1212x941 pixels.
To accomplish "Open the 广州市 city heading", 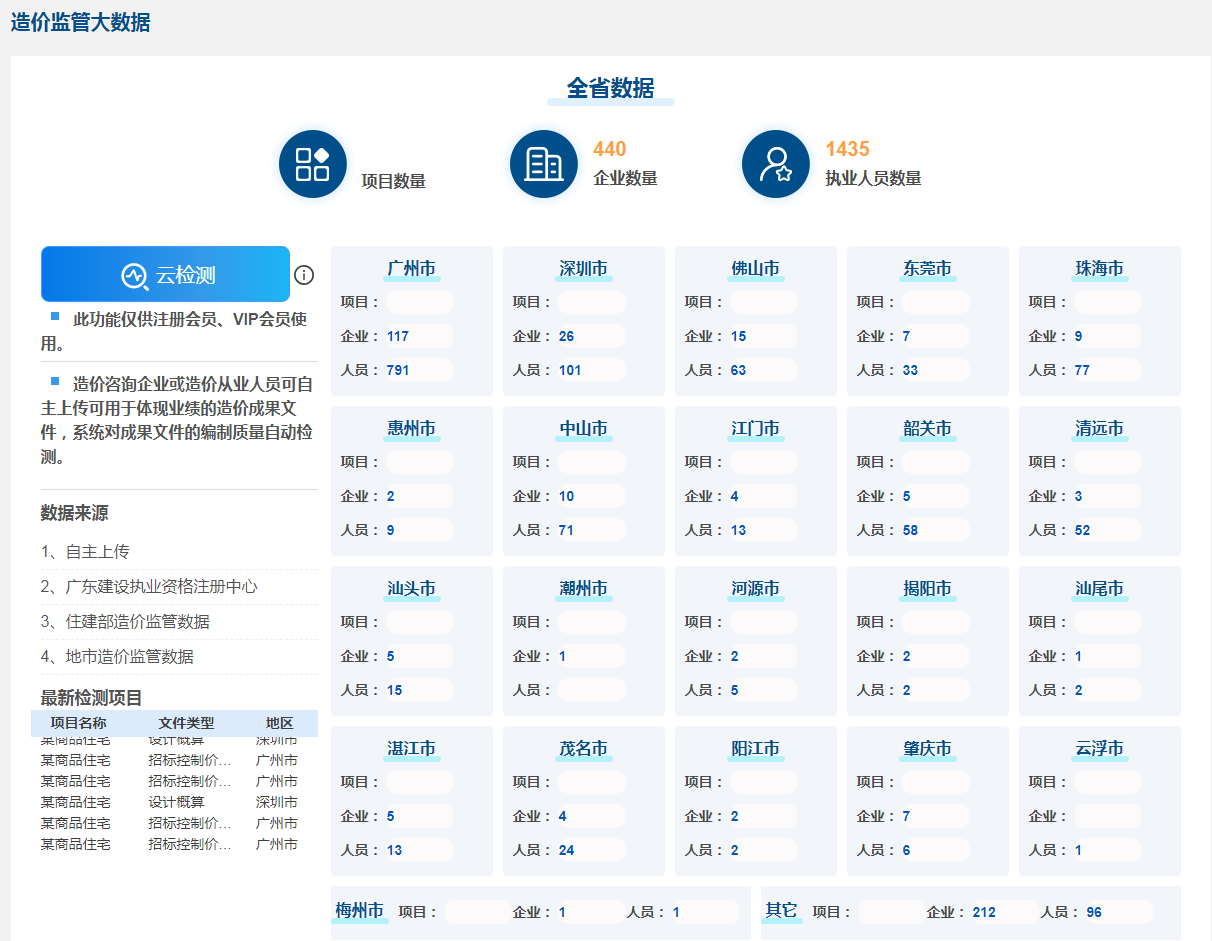I will point(411,269).
